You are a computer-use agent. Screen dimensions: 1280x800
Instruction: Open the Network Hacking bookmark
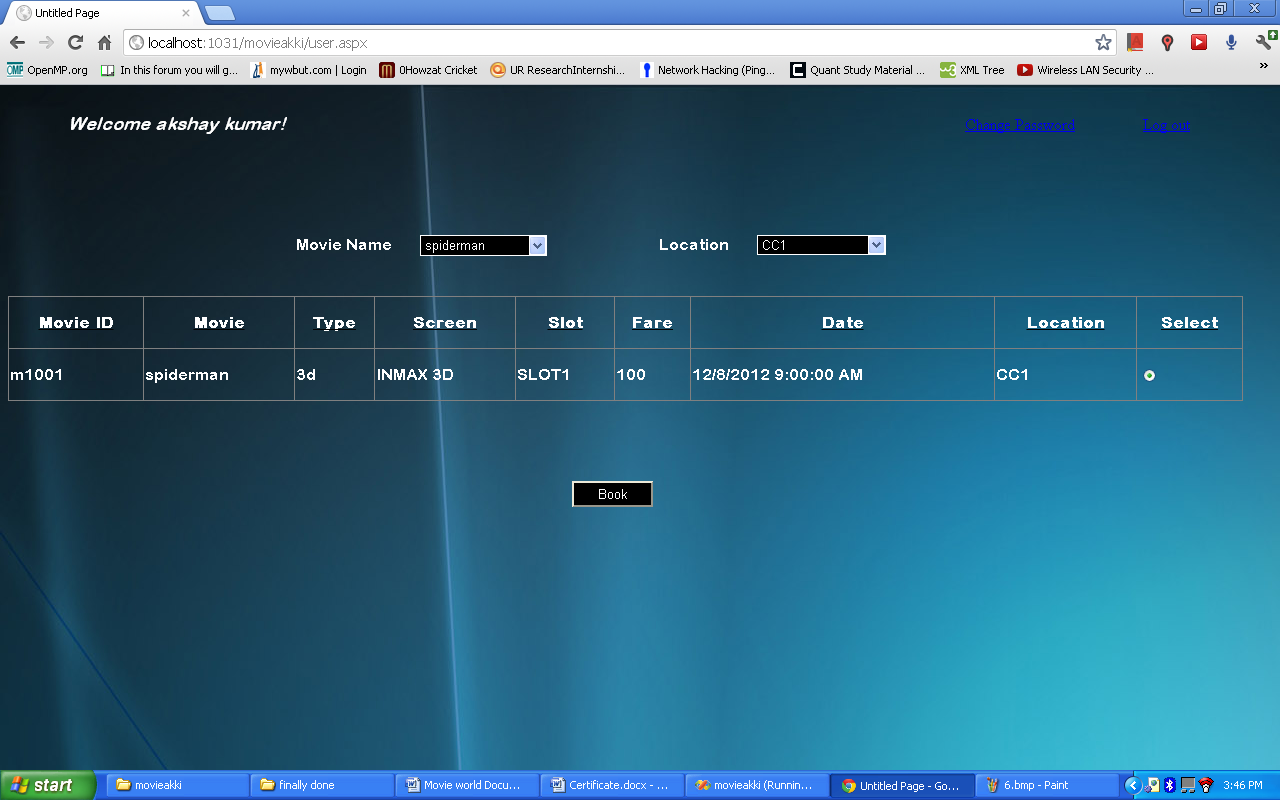click(707, 70)
